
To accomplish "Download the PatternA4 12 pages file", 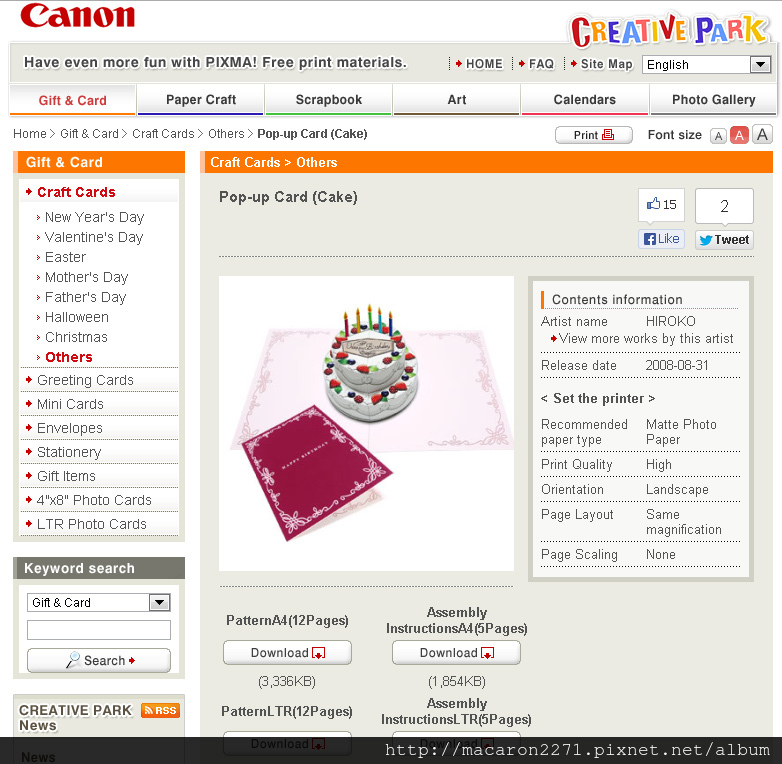I will click(287, 653).
